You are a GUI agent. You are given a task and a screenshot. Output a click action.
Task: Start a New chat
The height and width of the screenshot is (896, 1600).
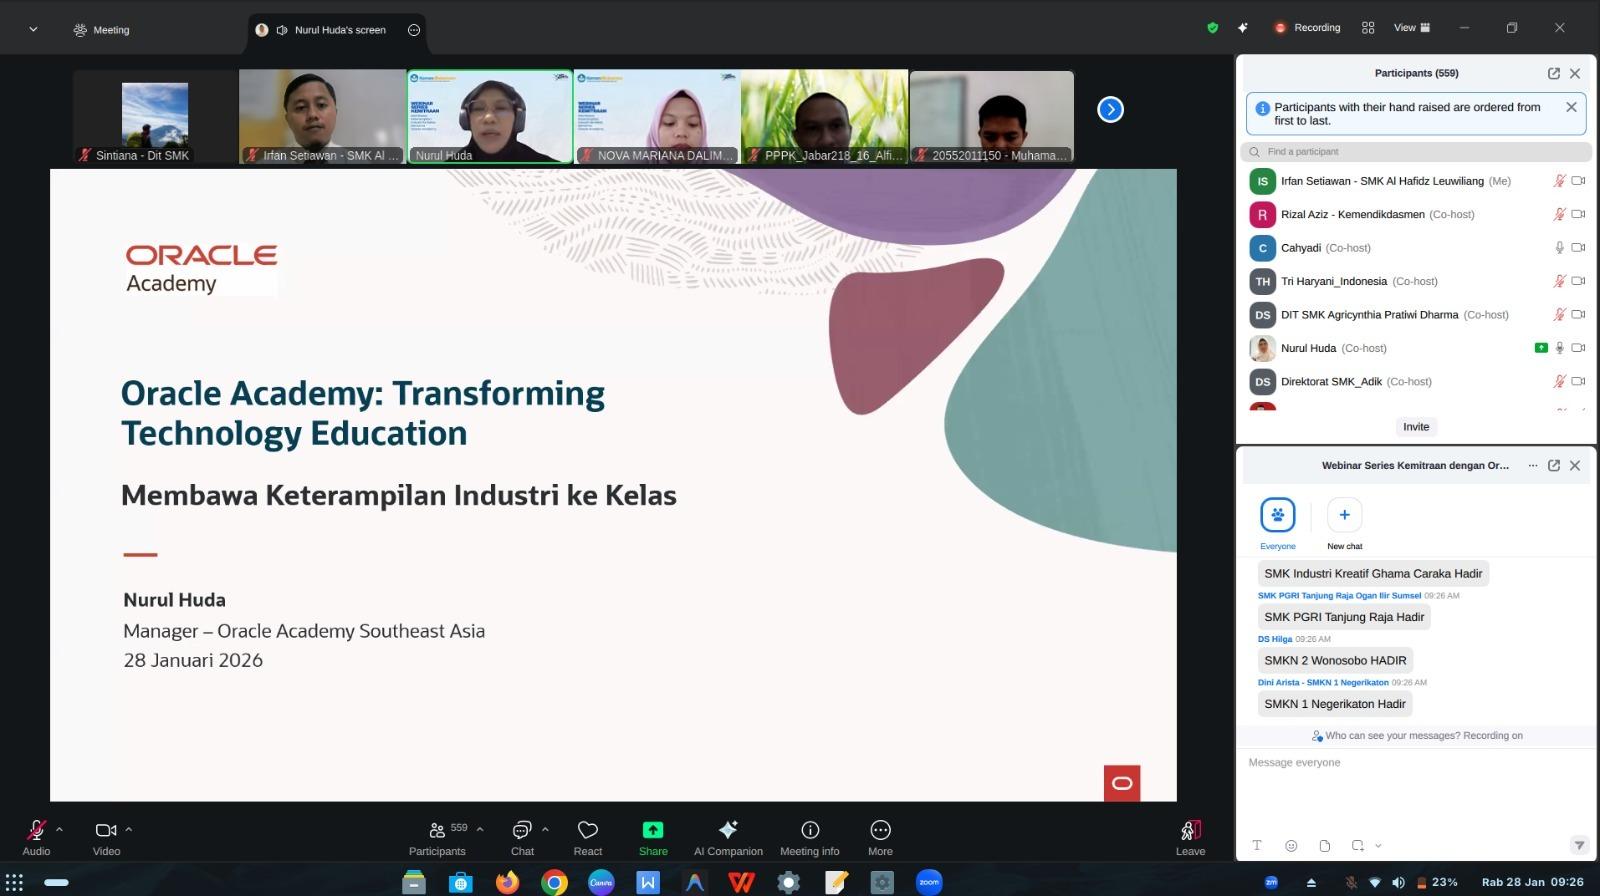tap(1344, 524)
